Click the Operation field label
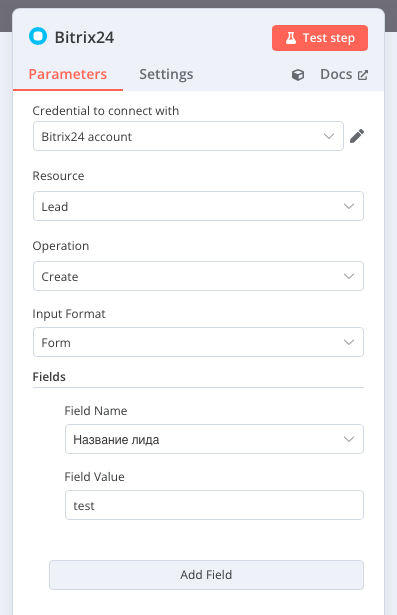The height and width of the screenshot is (615, 397). [61, 246]
